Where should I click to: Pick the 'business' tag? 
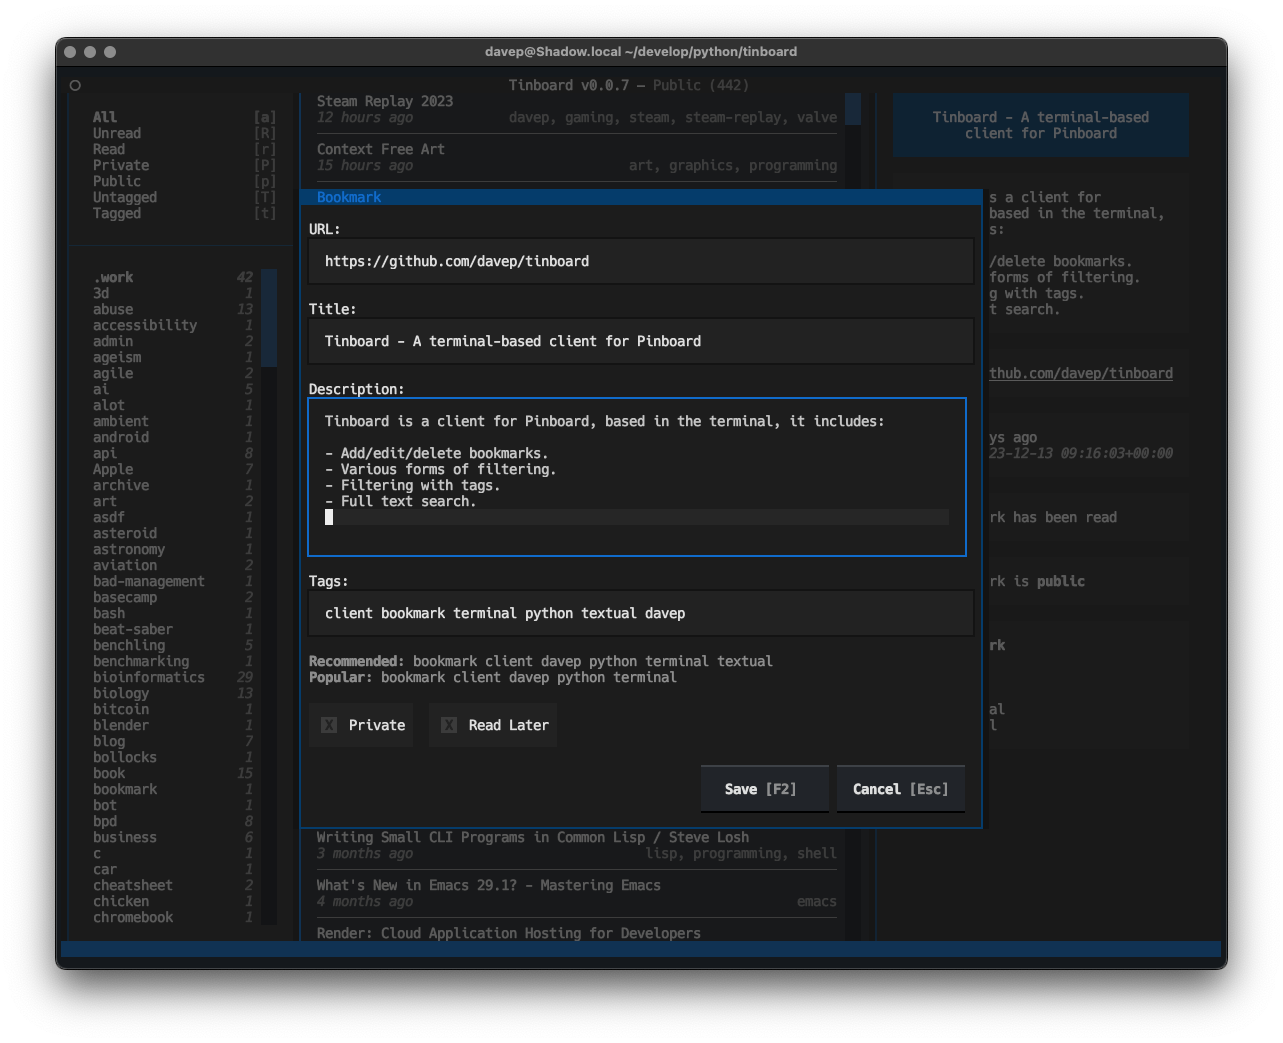tap(173, 837)
